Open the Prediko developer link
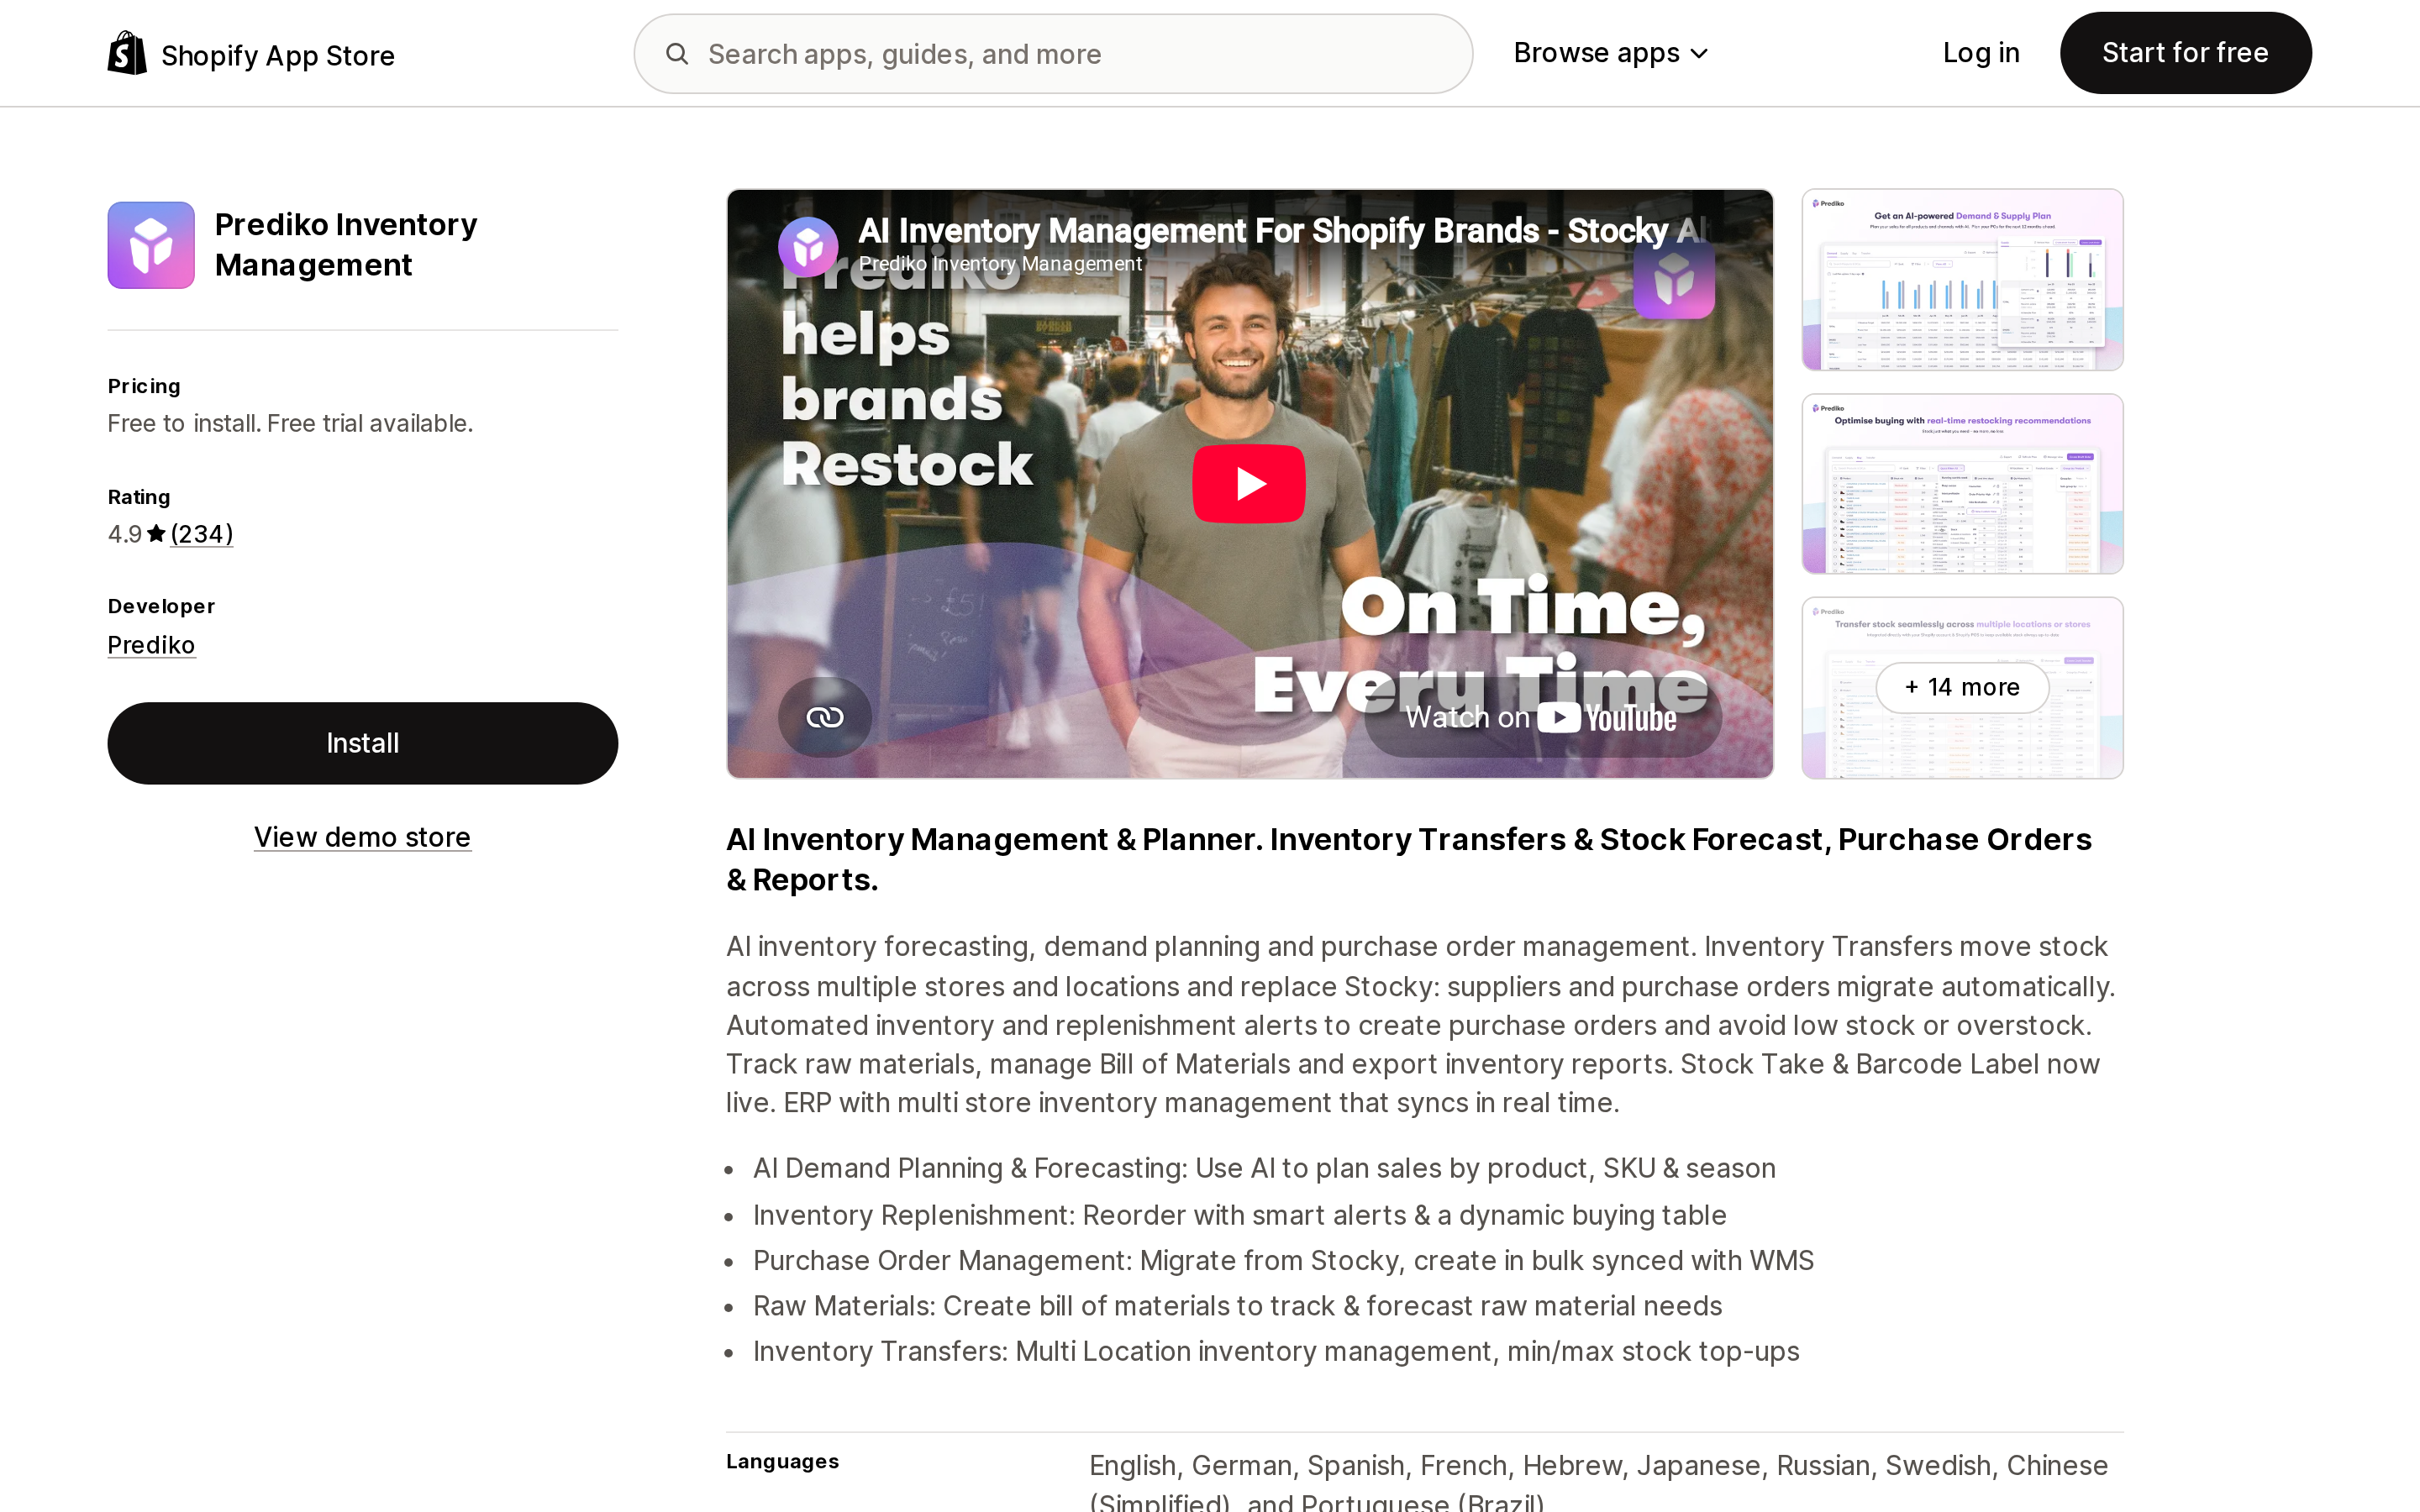Image resolution: width=2420 pixels, height=1512 pixels. (x=151, y=645)
